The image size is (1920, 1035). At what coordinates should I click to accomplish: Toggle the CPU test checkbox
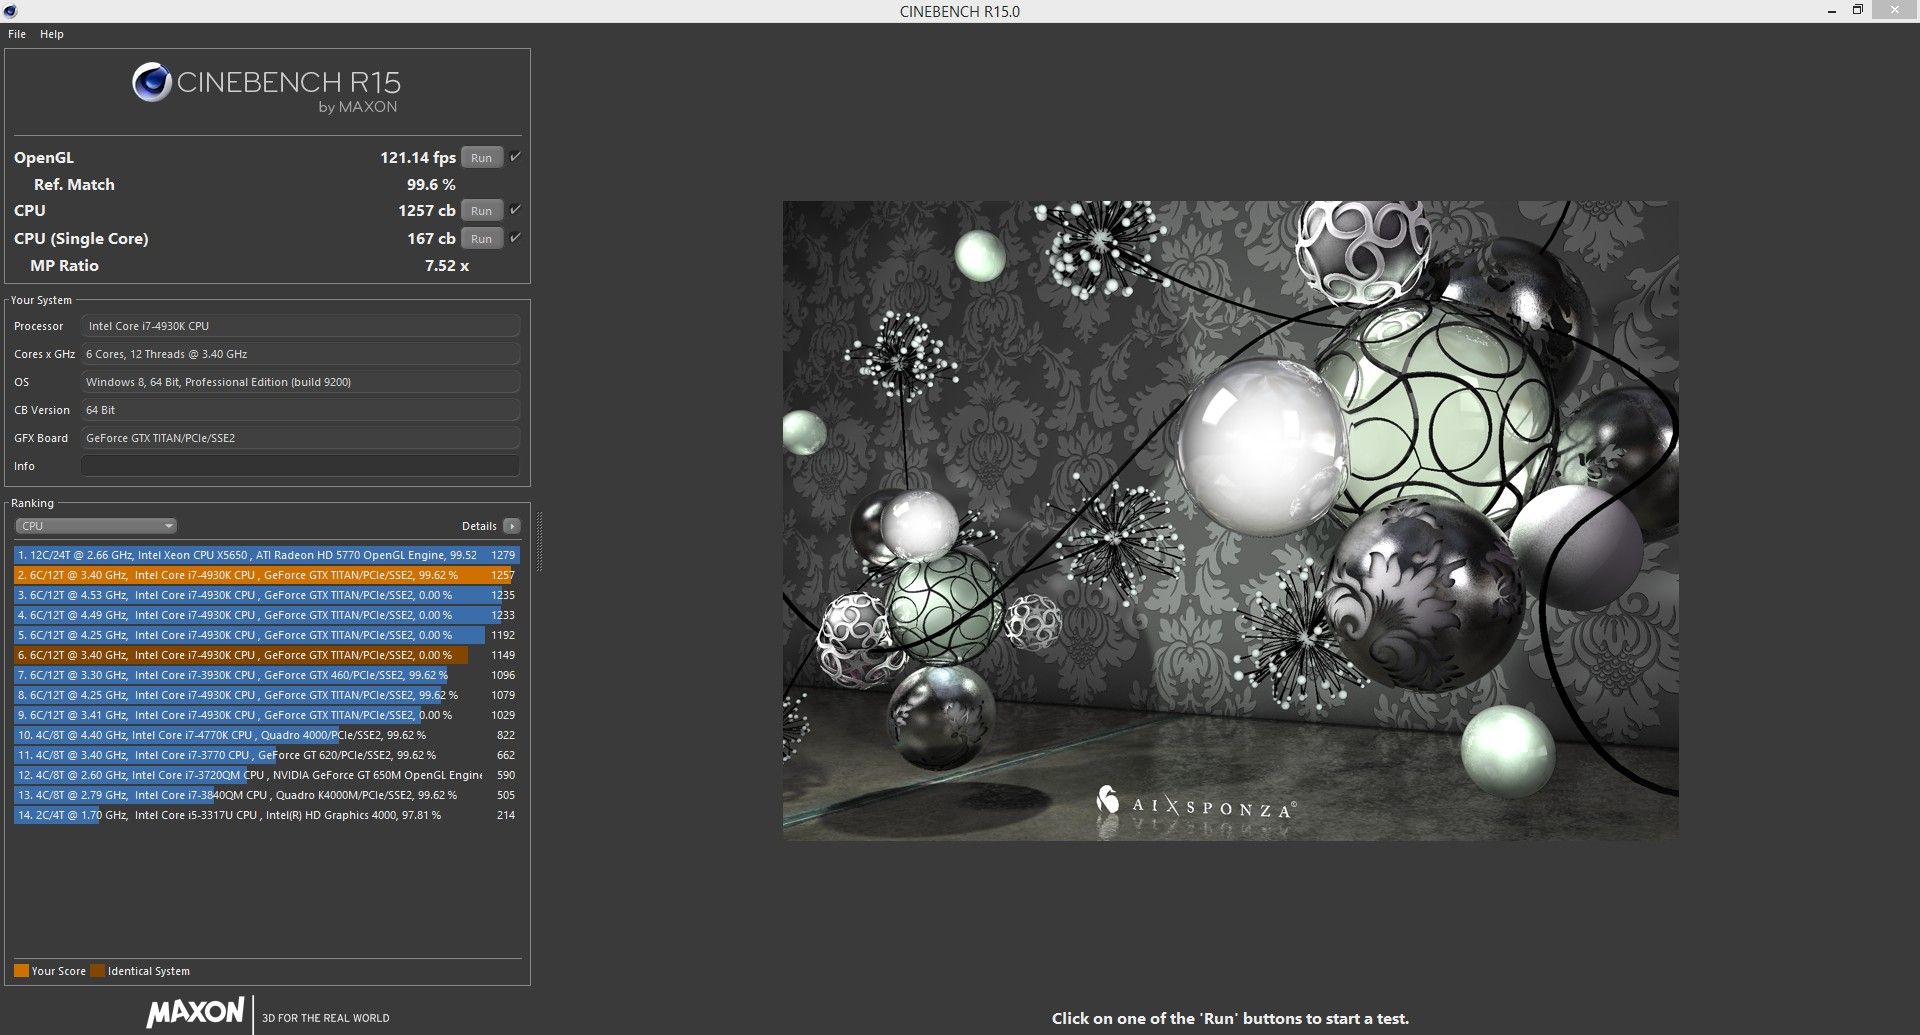[x=515, y=210]
